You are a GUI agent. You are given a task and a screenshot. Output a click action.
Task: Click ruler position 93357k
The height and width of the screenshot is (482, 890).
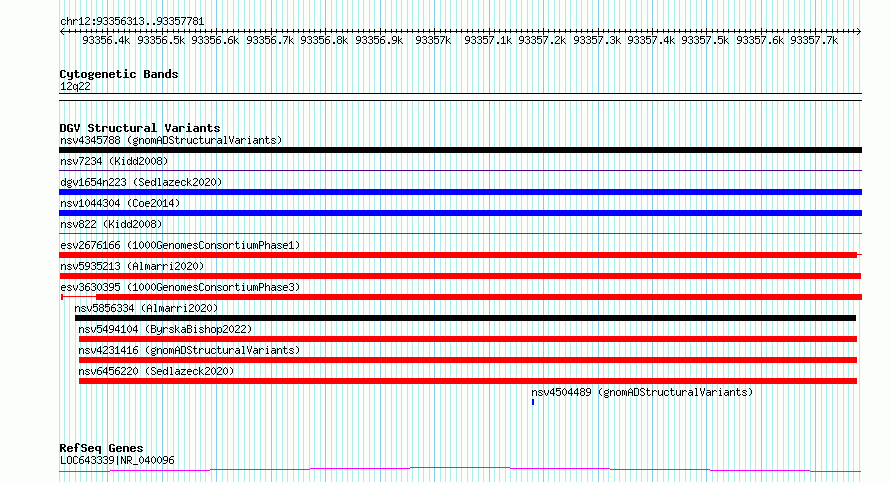(x=433, y=40)
